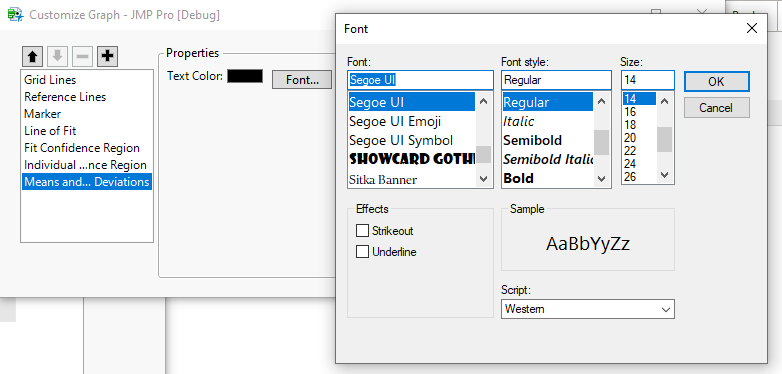Select size 18 in list
Screen dimensions: 782x374
click(x=639, y=125)
